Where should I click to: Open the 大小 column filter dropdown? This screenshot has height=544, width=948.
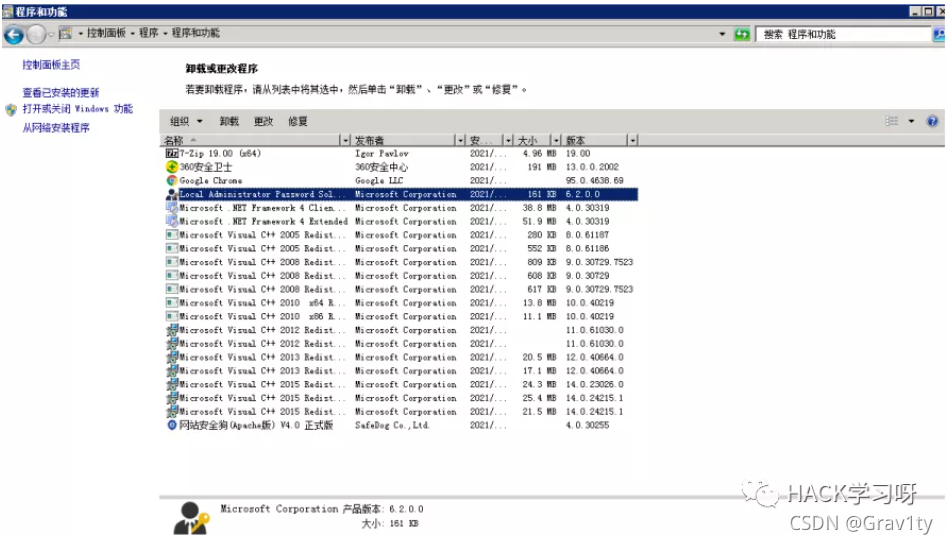point(556,140)
